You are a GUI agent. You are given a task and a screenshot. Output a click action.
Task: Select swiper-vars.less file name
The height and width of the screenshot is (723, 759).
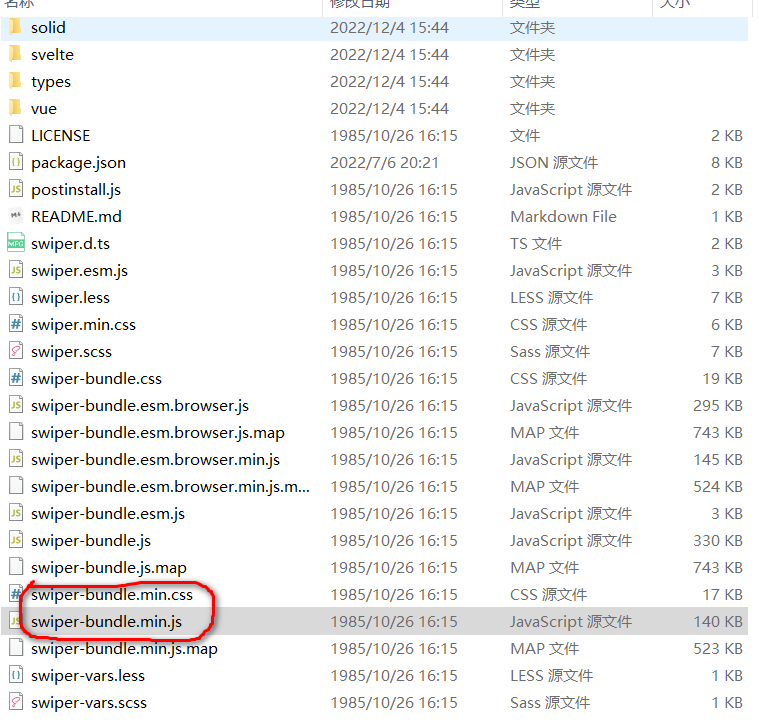(x=88, y=676)
